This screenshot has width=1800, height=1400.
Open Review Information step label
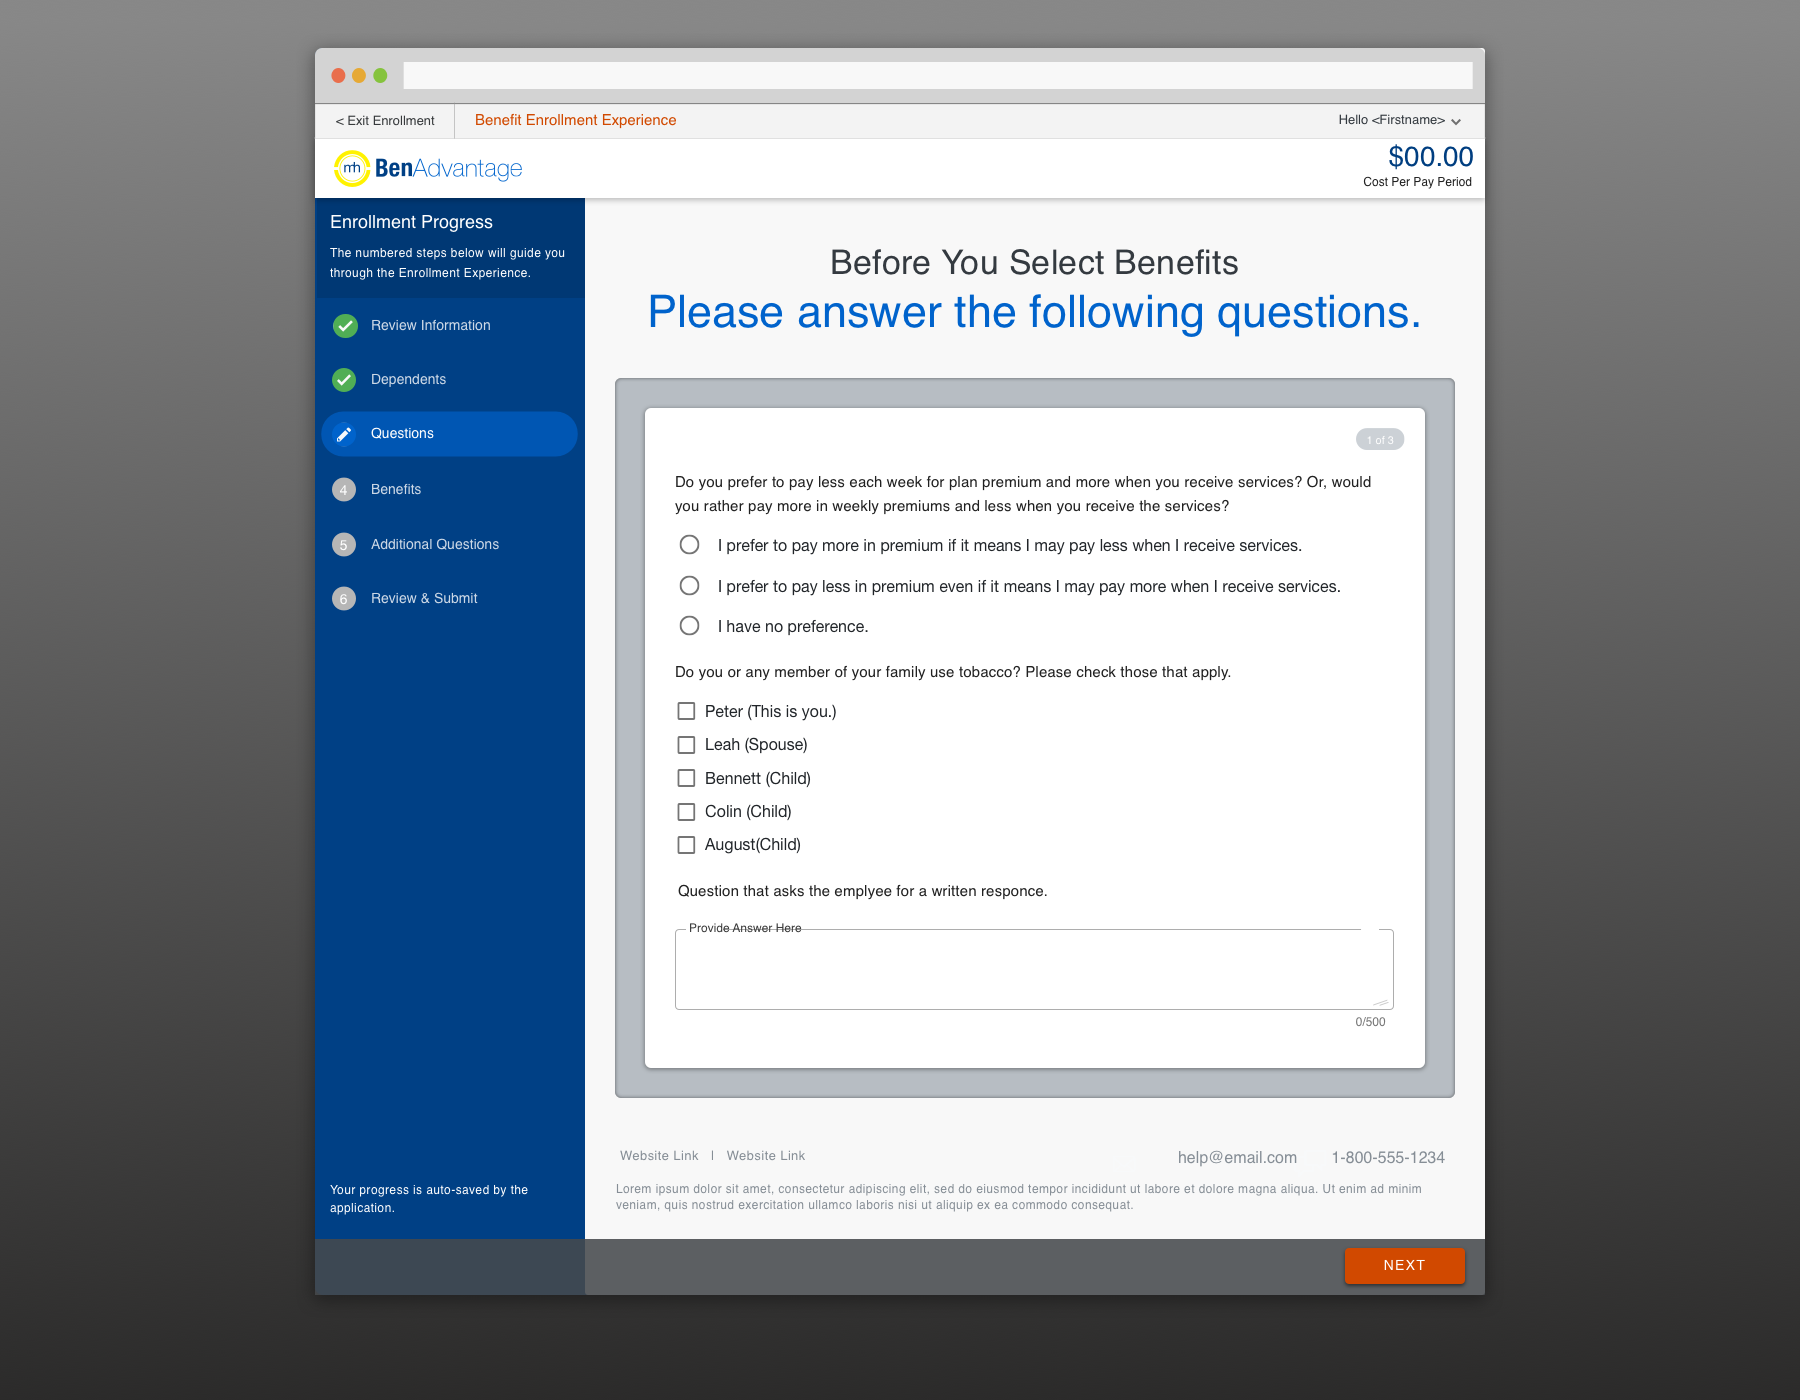[x=430, y=326]
